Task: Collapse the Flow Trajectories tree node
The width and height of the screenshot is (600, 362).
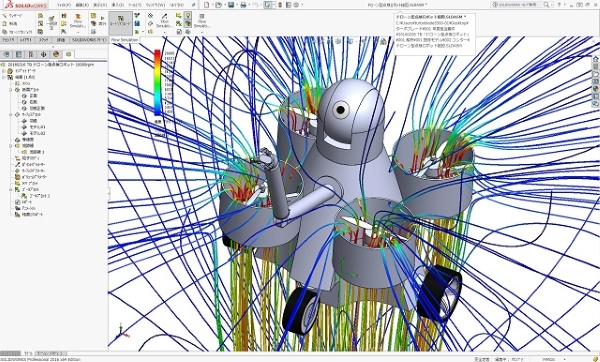Action: pos(11,146)
